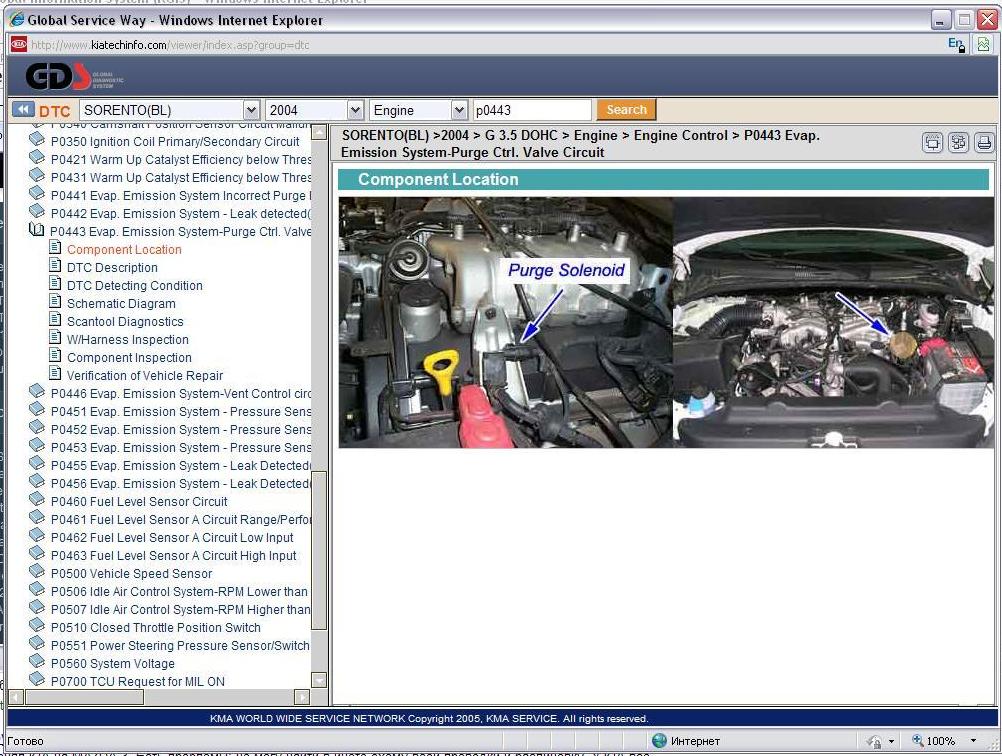The width and height of the screenshot is (1002, 756).
Task: Click the back arrows icon beside DTC
Action: (x=22, y=110)
